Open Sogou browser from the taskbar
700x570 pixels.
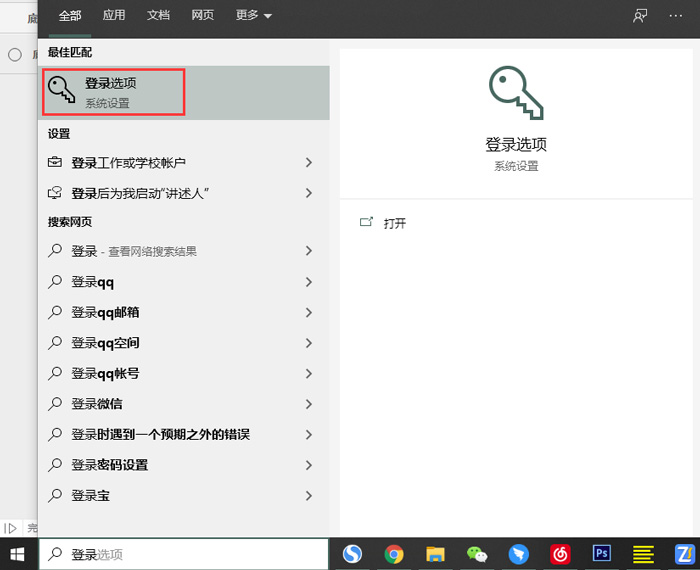point(352,553)
